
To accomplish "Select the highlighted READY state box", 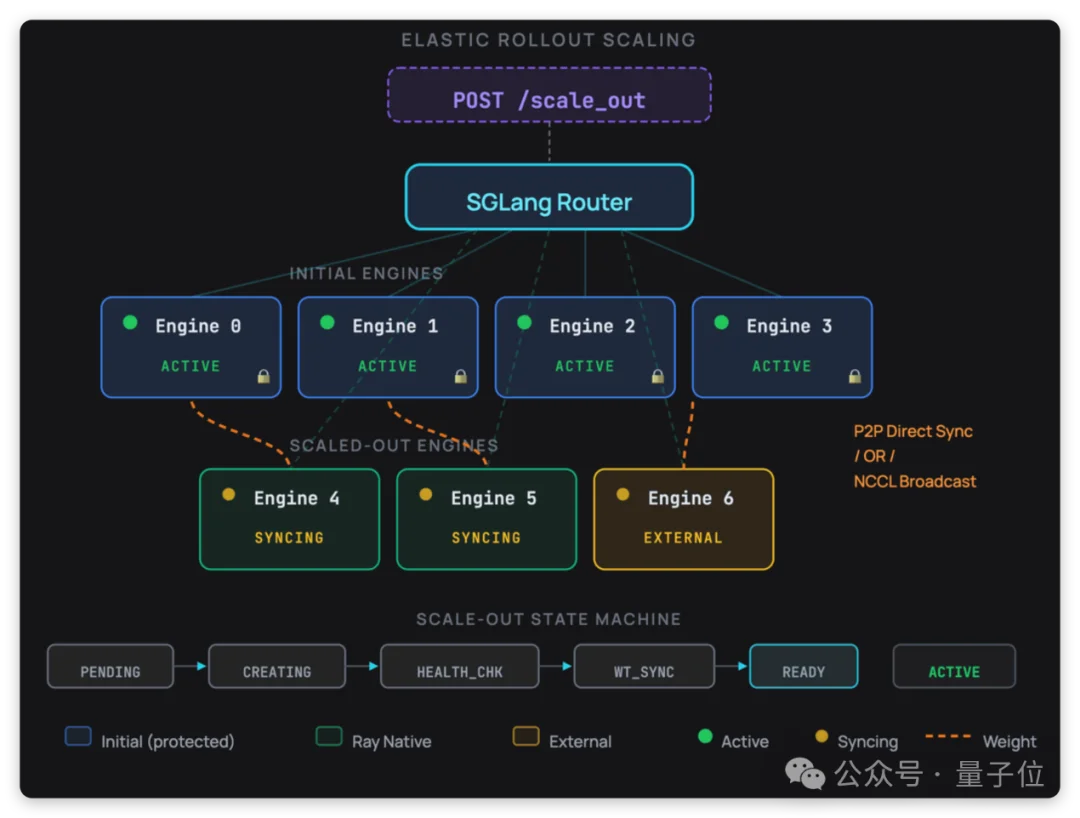I will (803, 667).
